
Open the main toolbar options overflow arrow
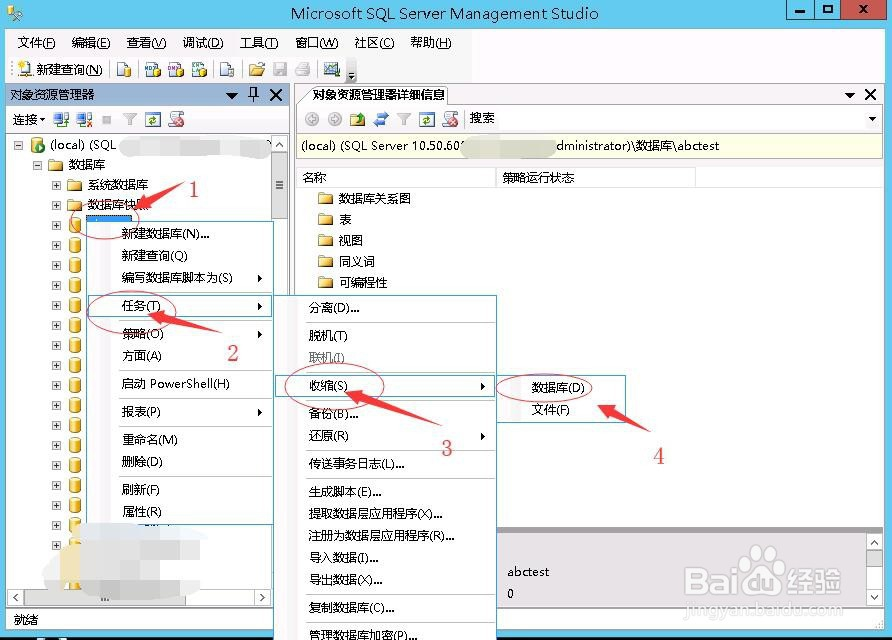[x=352, y=75]
